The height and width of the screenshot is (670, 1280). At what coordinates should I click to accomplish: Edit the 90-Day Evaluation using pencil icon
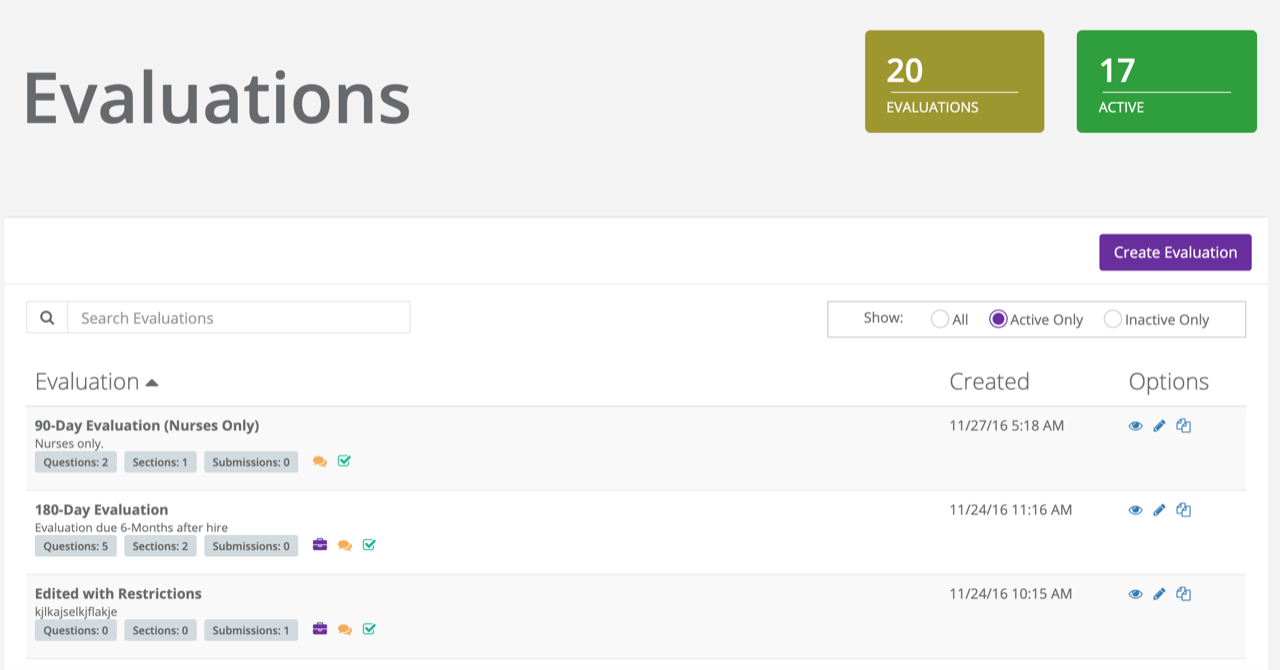1159,426
